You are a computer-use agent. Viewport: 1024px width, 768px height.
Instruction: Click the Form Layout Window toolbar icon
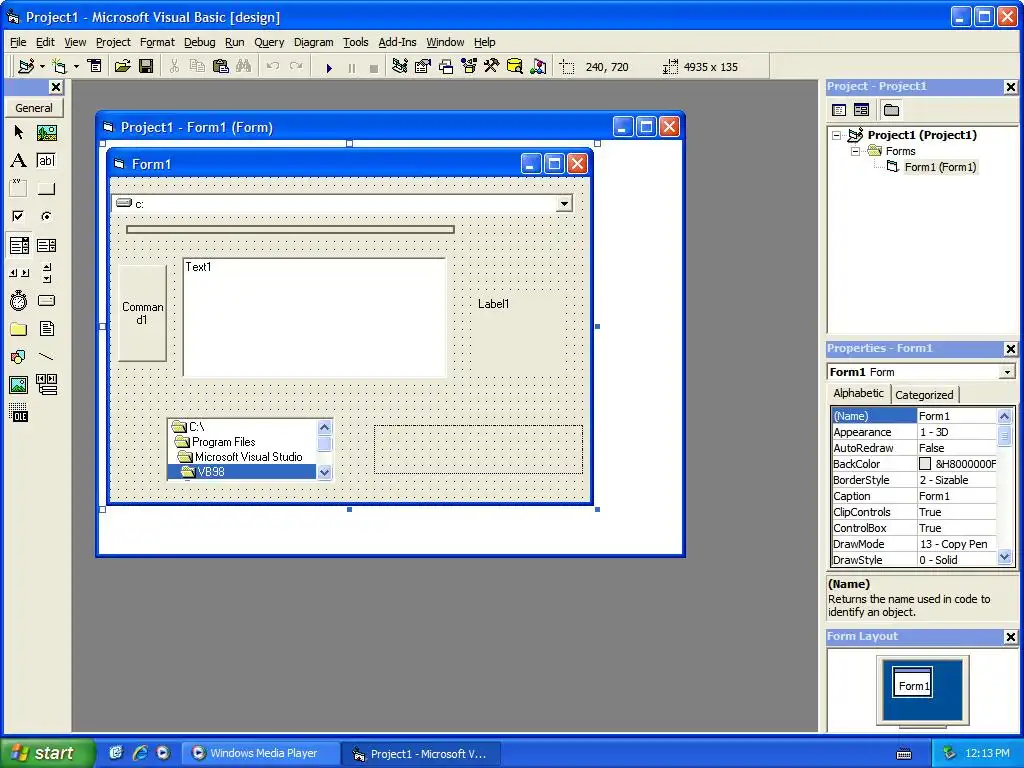click(x=446, y=66)
